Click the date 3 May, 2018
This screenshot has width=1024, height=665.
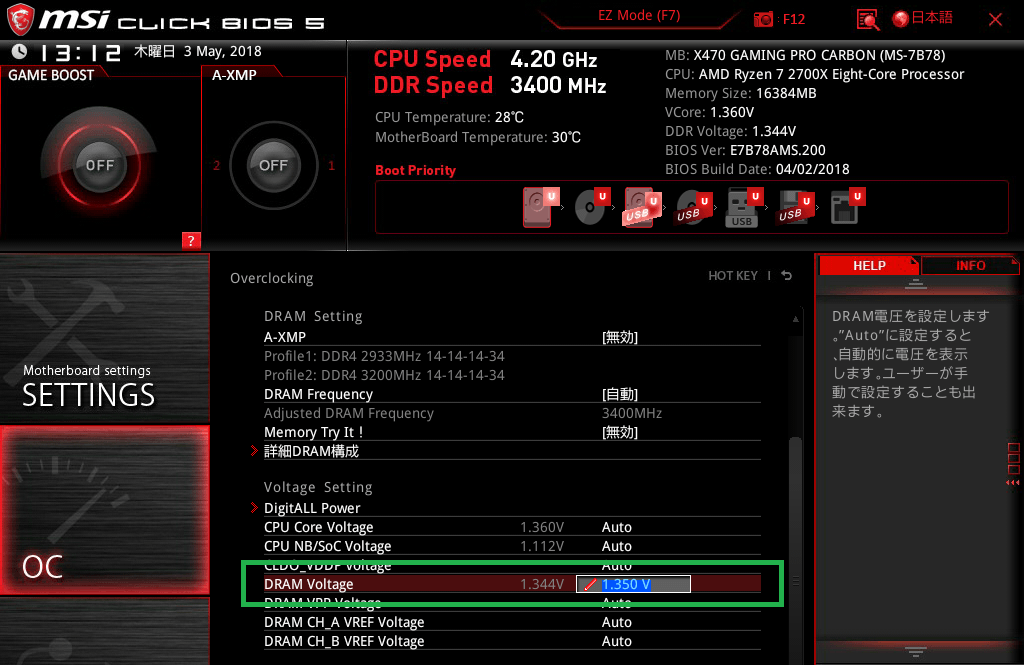point(223,51)
